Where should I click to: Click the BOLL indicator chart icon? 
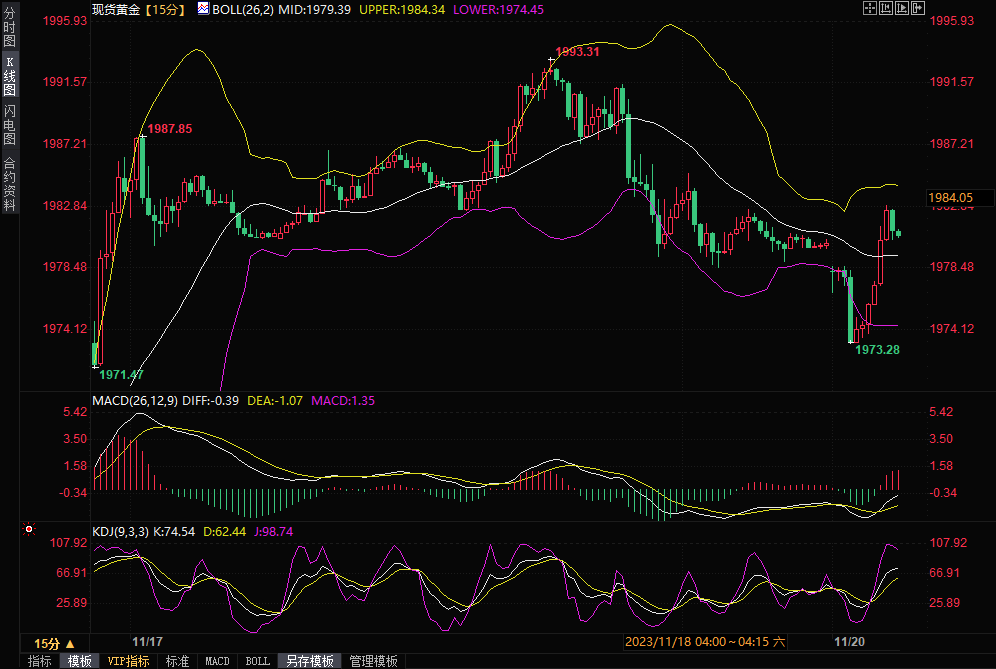[x=203, y=8]
